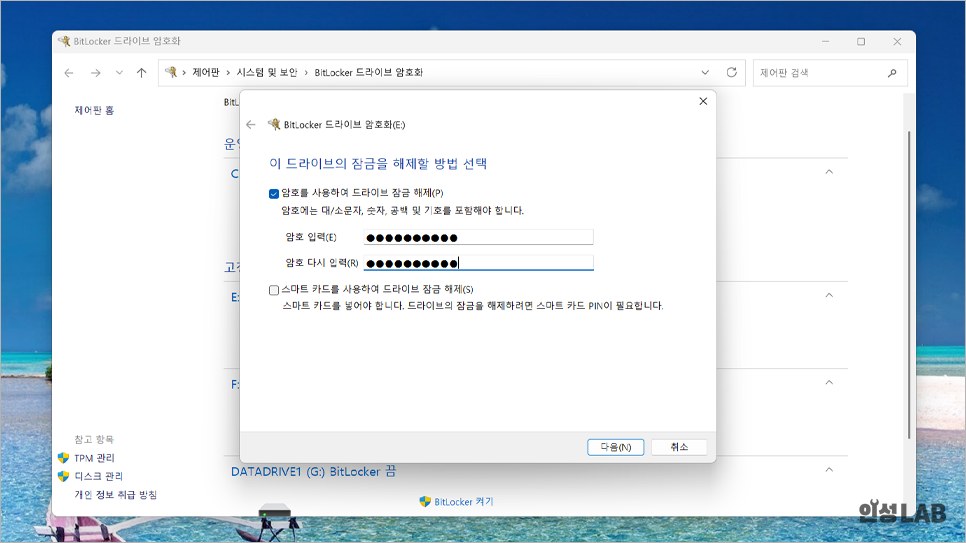Select BitLocker 드라이브 암호화 breadcrumb
Screen dimensions: 966x543
(x=368, y=73)
